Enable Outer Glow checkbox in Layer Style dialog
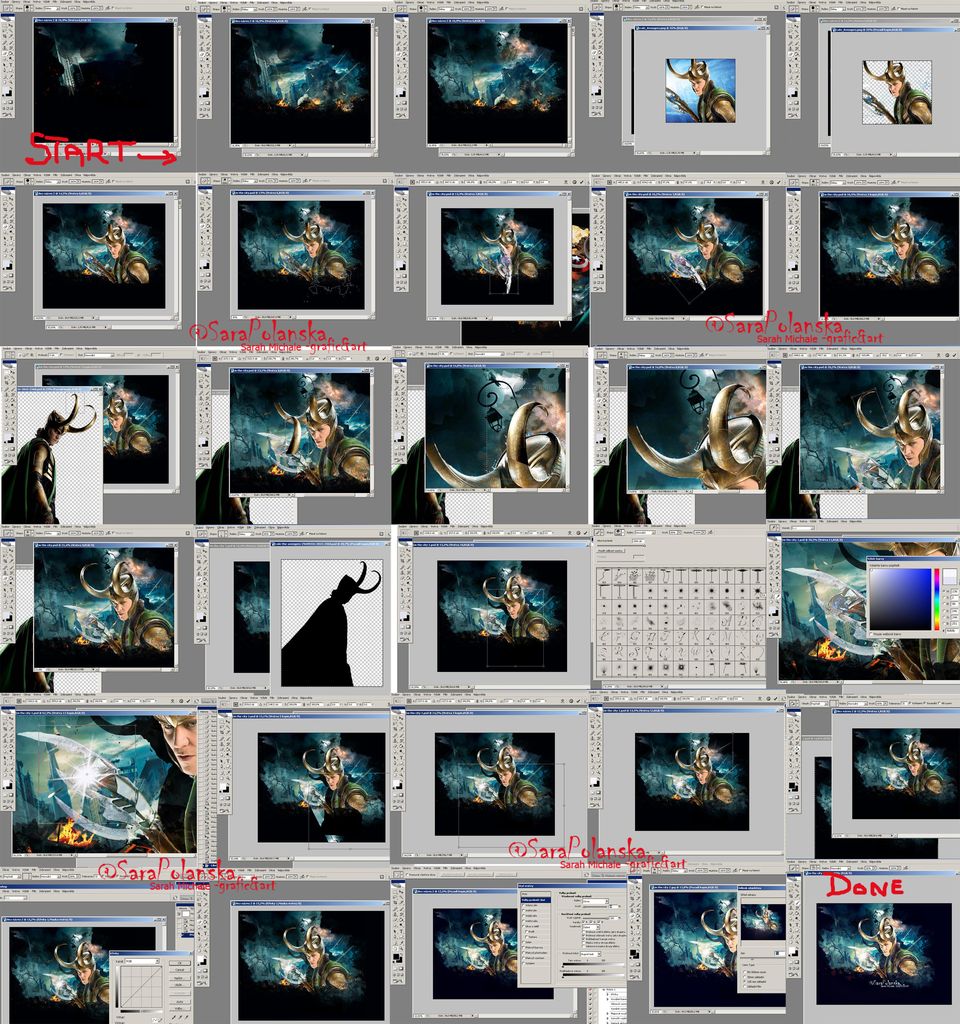 524,916
